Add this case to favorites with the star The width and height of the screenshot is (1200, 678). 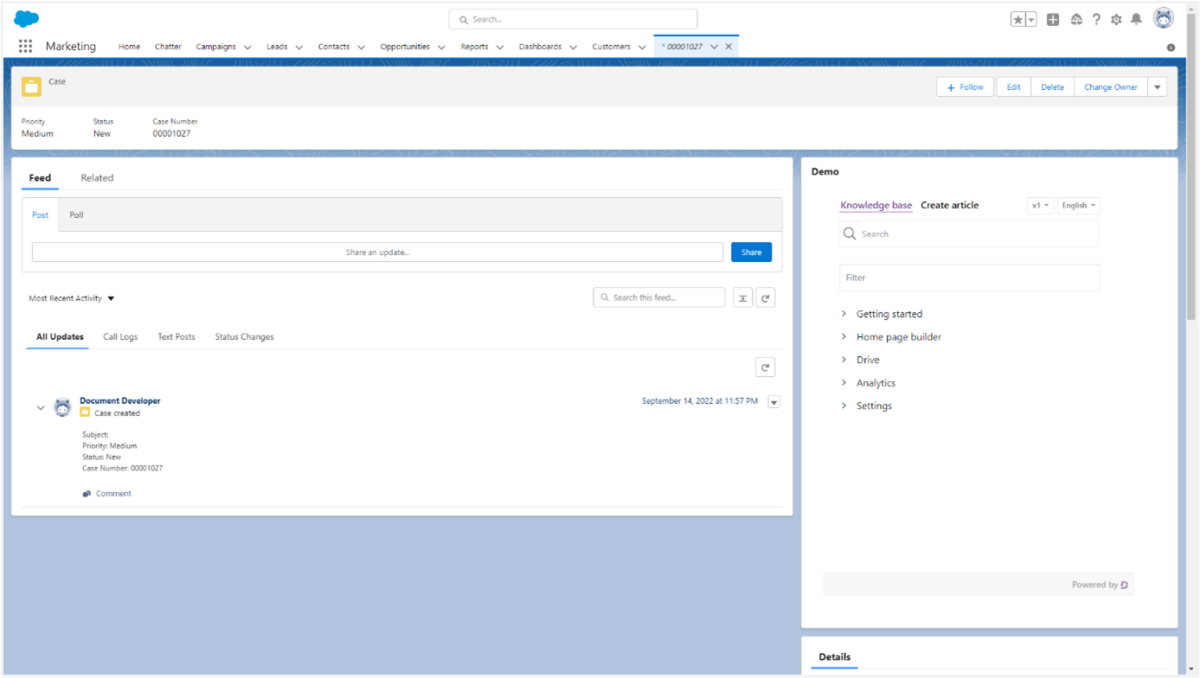click(x=1017, y=18)
